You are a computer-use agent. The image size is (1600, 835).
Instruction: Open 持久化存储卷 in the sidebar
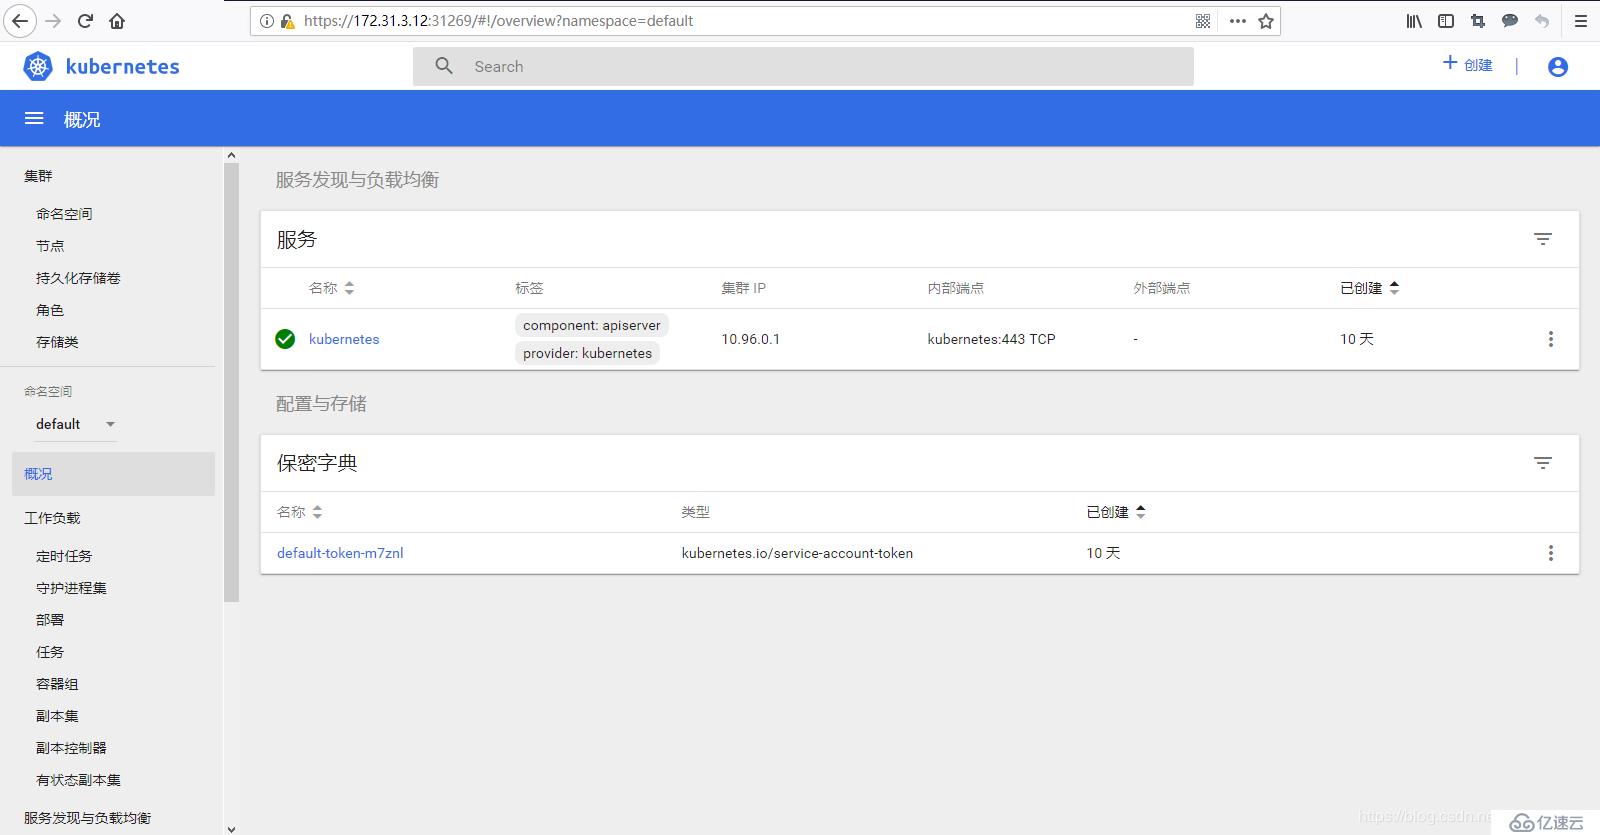point(78,278)
